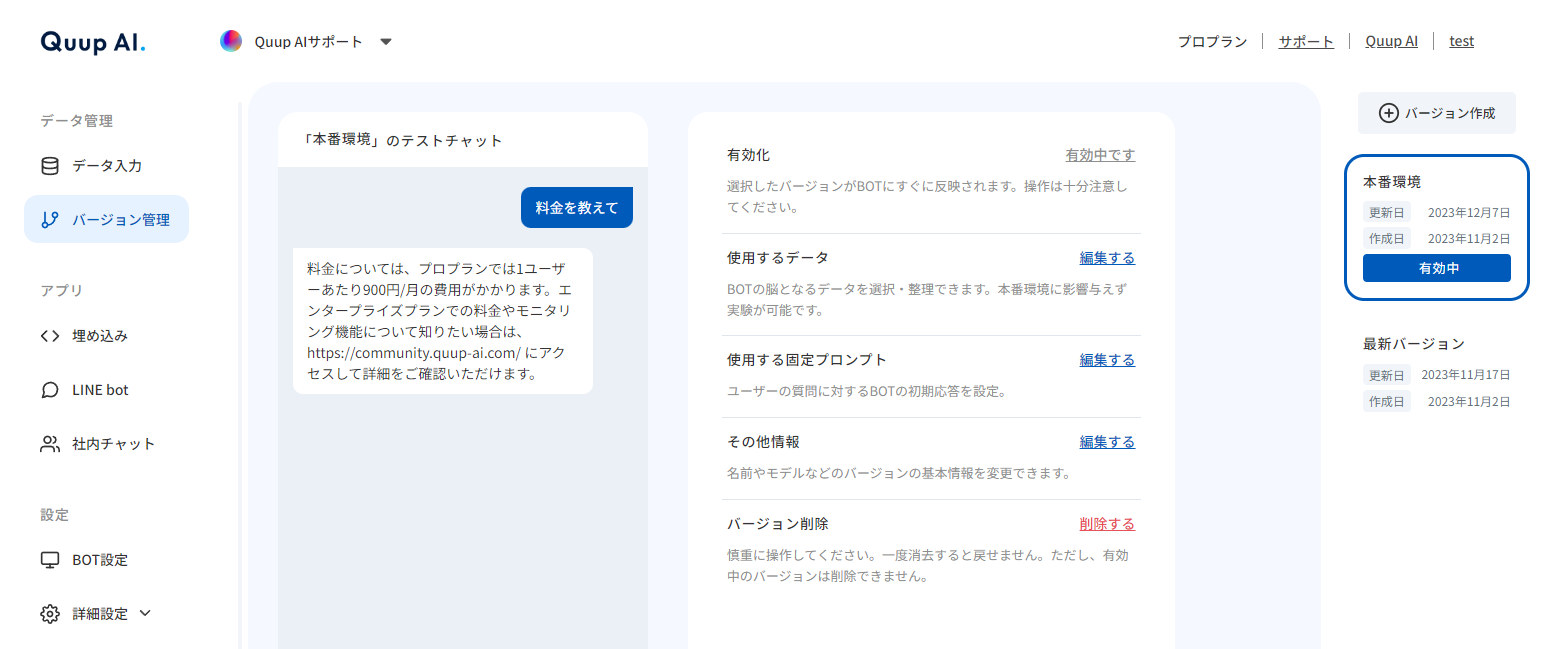The width and height of the screenshot is (1551, 649).
Task: Click the database icon beside データ入力
Action: tap(50, 166)
